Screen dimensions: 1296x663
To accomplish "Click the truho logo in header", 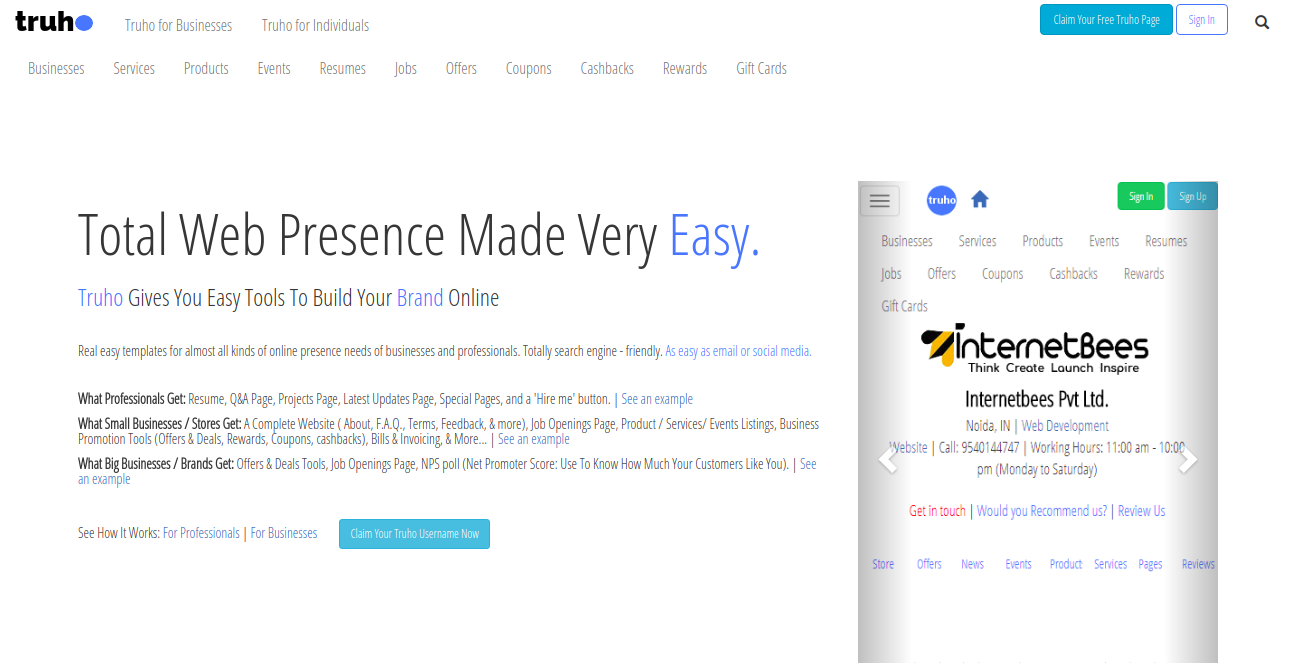I will click(x=54, y=22).
